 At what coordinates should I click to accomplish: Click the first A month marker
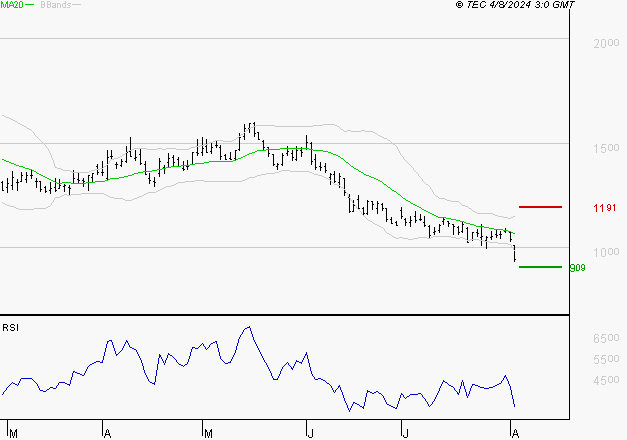click(107, 434)
